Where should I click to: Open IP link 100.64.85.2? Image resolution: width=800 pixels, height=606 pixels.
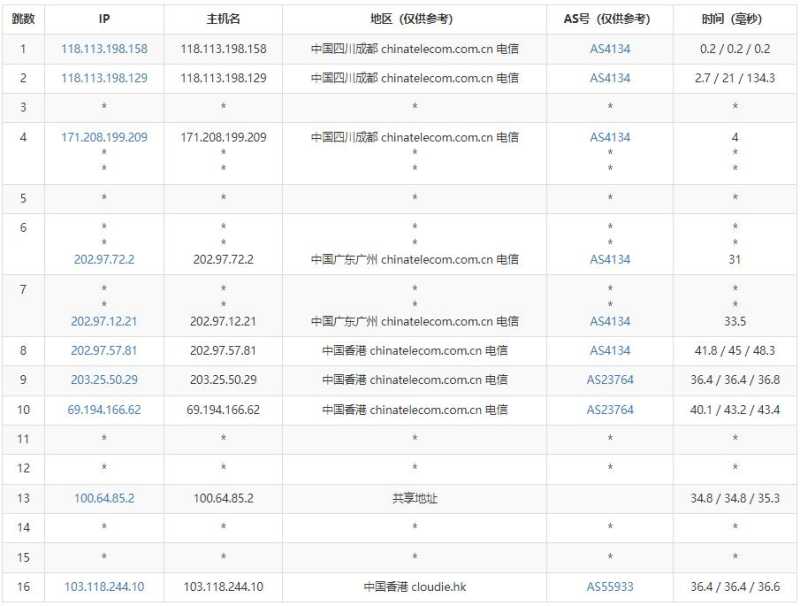click(x=104, y=498)
